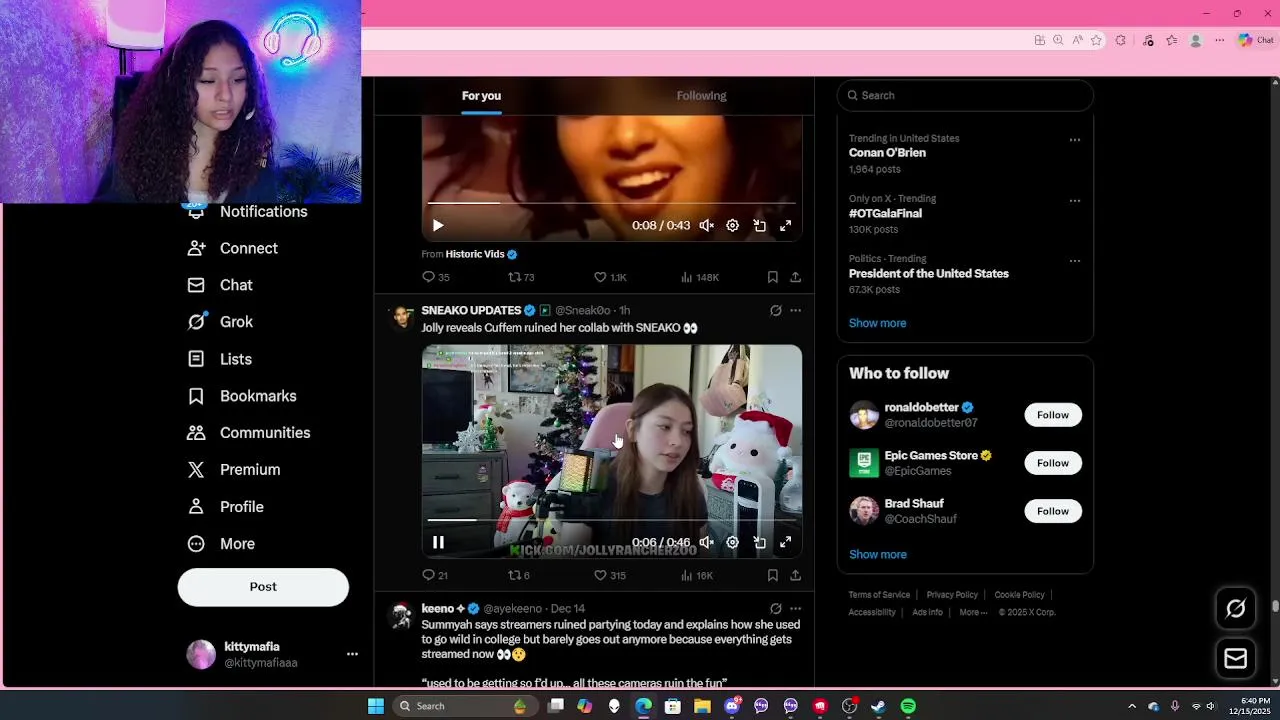1280x720 pixels.
Task: Unmute the Historic Vids video
Action: [706, 226]
